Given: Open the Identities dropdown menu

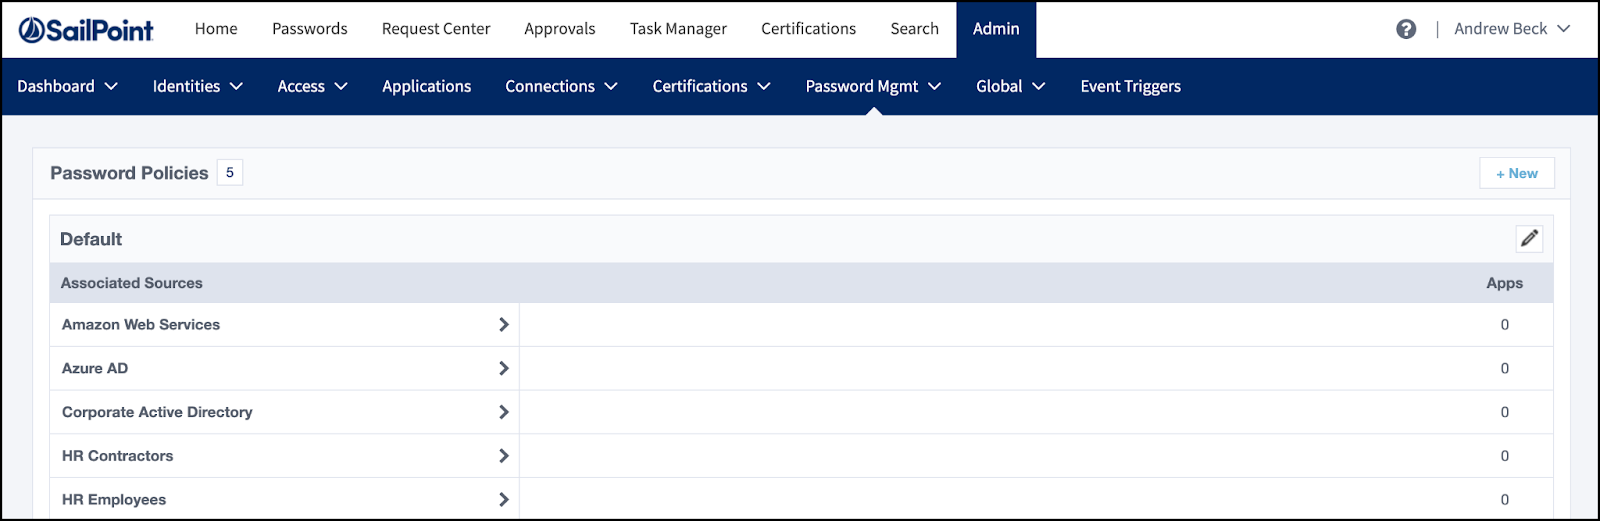Looking at the screenshot, I should point(197,86).
